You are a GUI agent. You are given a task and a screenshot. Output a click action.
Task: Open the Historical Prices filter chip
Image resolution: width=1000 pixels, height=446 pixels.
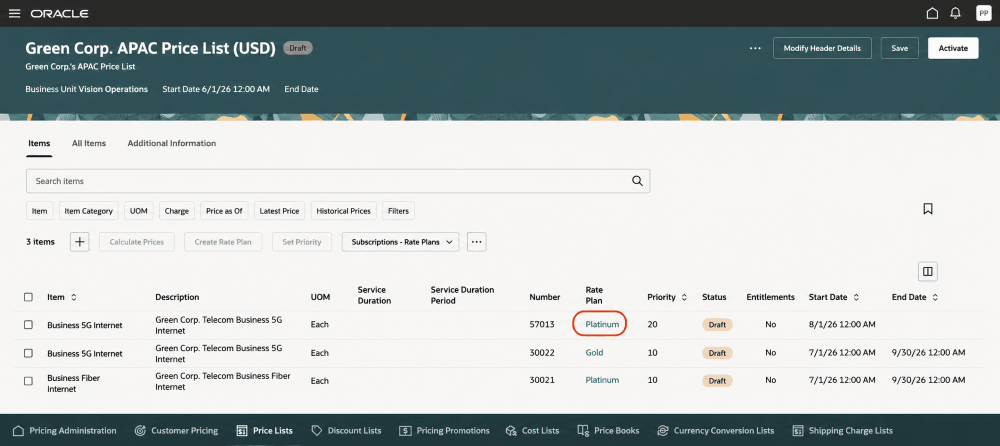(344, 211)
